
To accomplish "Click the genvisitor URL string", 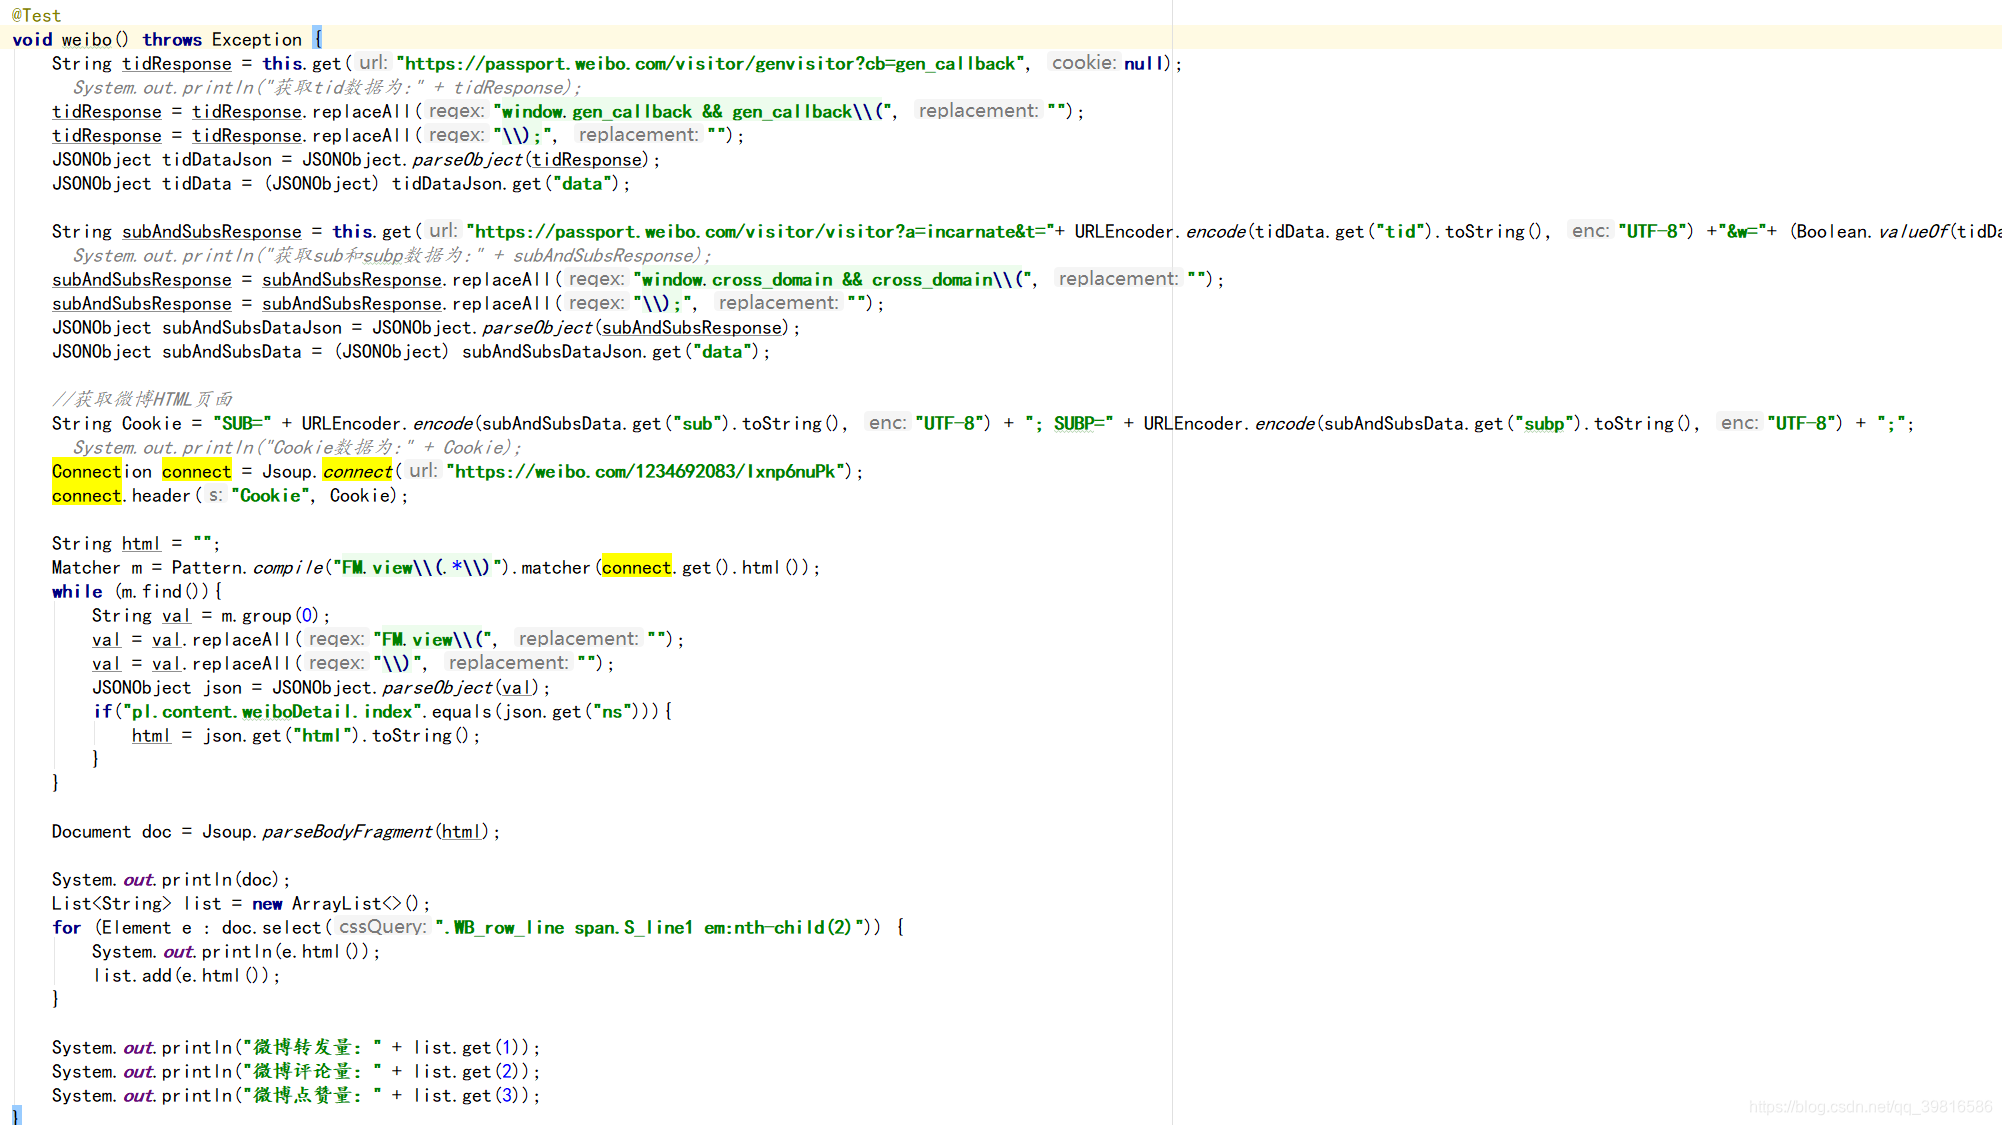I will tap(711, 63).
